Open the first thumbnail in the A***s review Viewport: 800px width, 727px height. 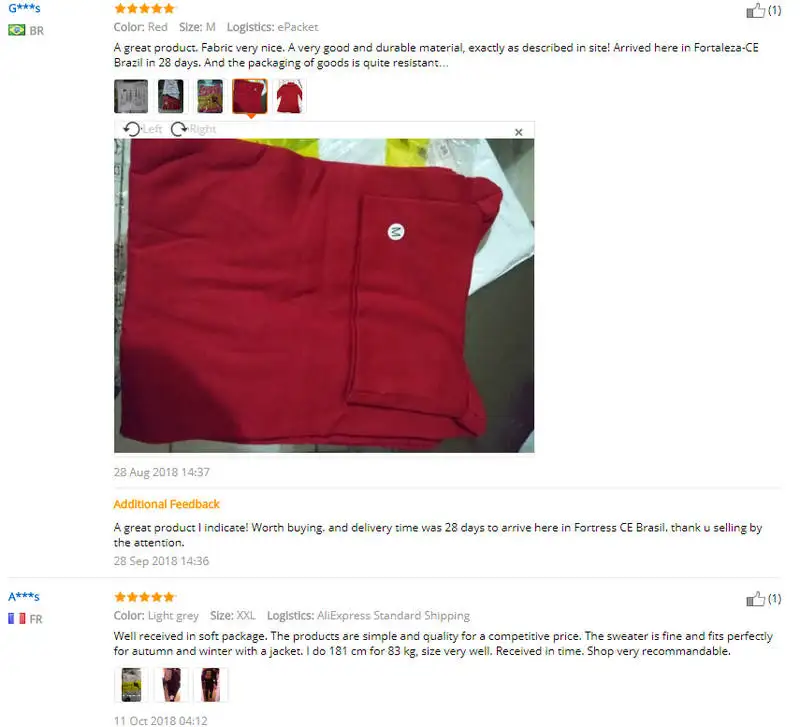[x=131, y=685]
